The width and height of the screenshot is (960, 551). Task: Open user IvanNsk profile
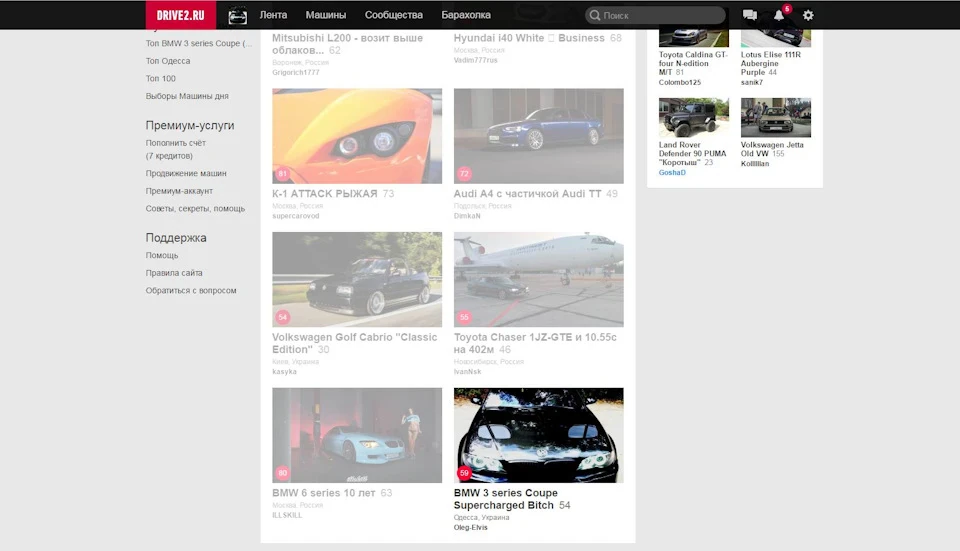click(x=468, y=372)
